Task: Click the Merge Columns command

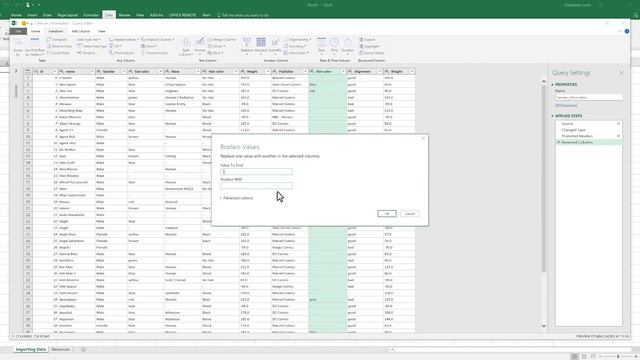Action: (x=222, y=40)
